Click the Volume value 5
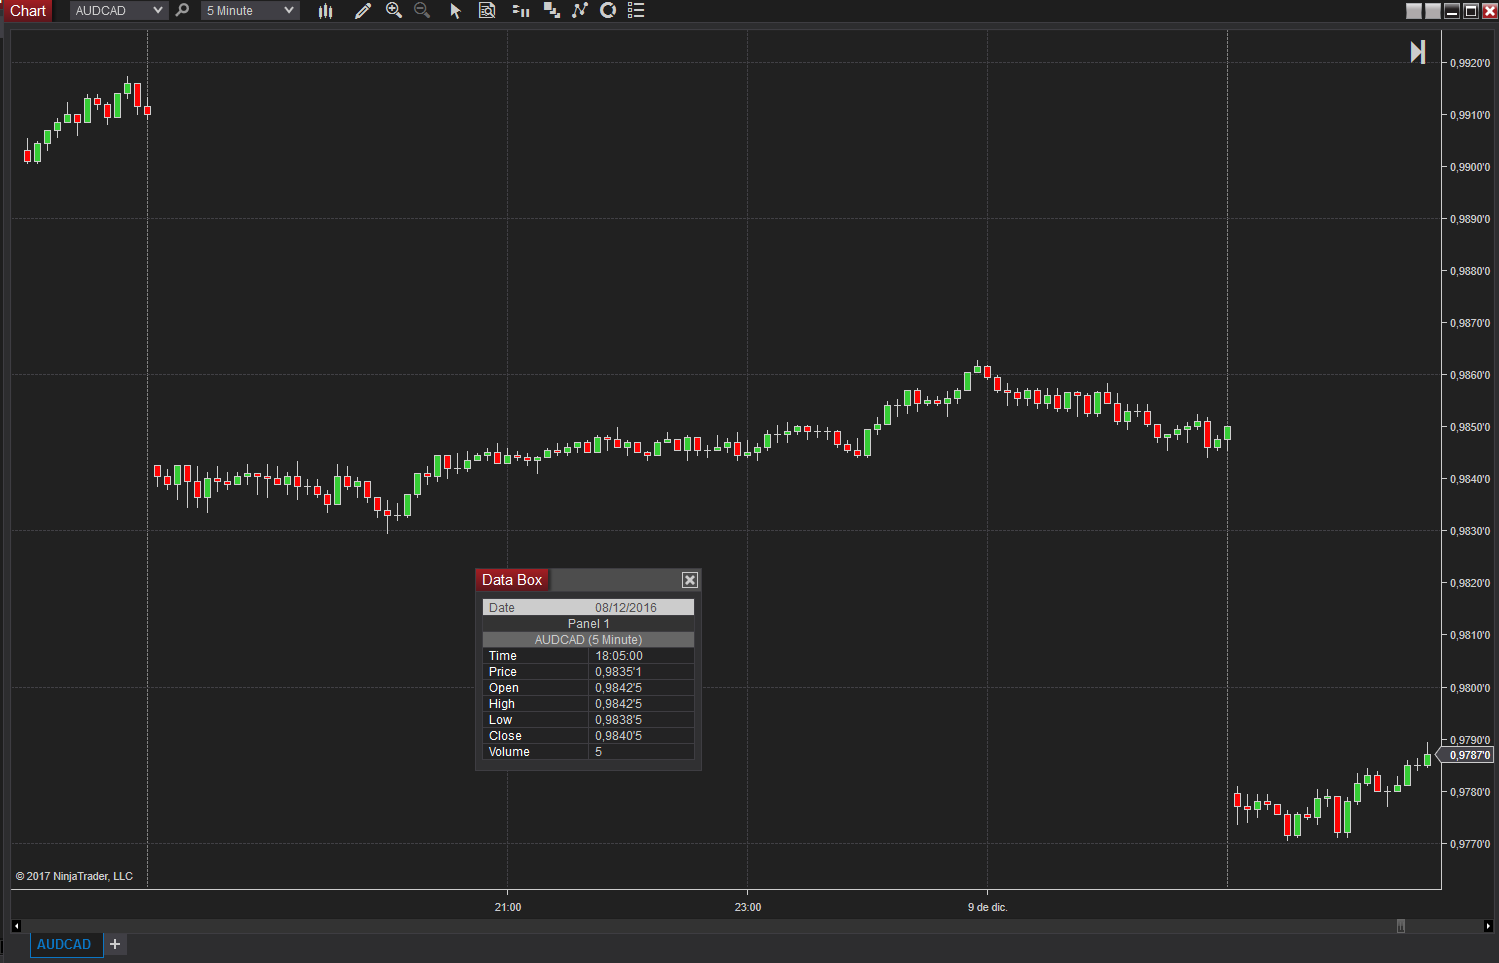Viewport: 1499px width, 963px height. click(598, 752)
